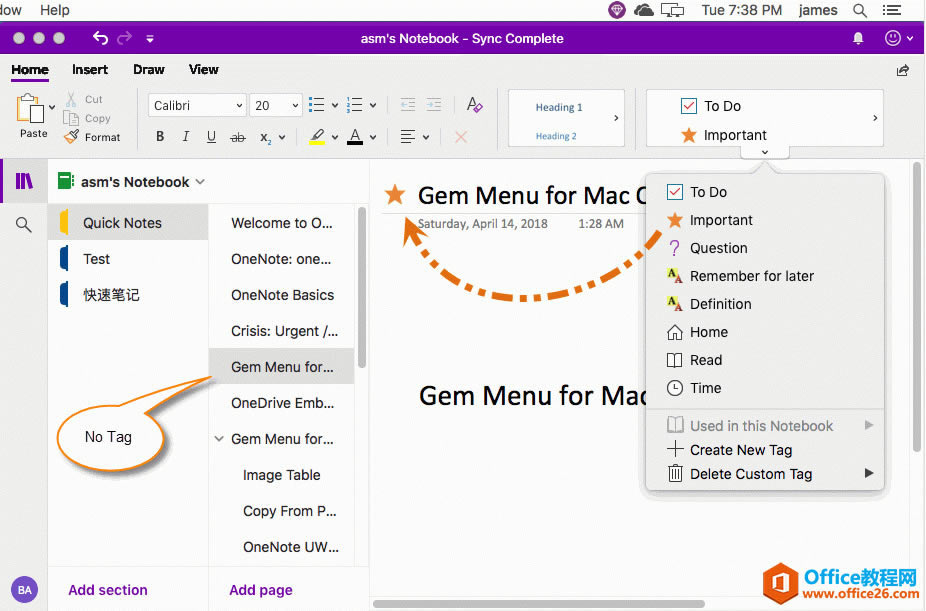The height and width of the screenshot is (611, 926).
Task: Select the subscript formatting icon
Action: pyautogui.click(x=263, y=137)
